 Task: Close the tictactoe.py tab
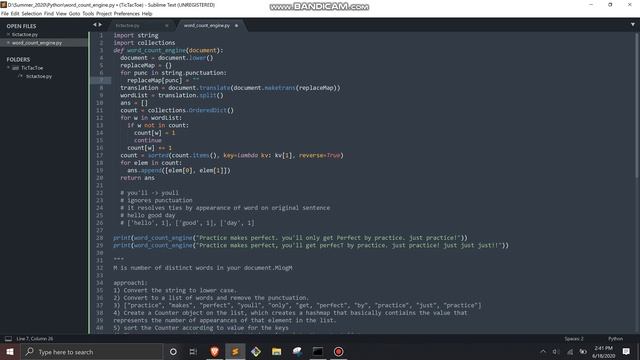point(167,25)
